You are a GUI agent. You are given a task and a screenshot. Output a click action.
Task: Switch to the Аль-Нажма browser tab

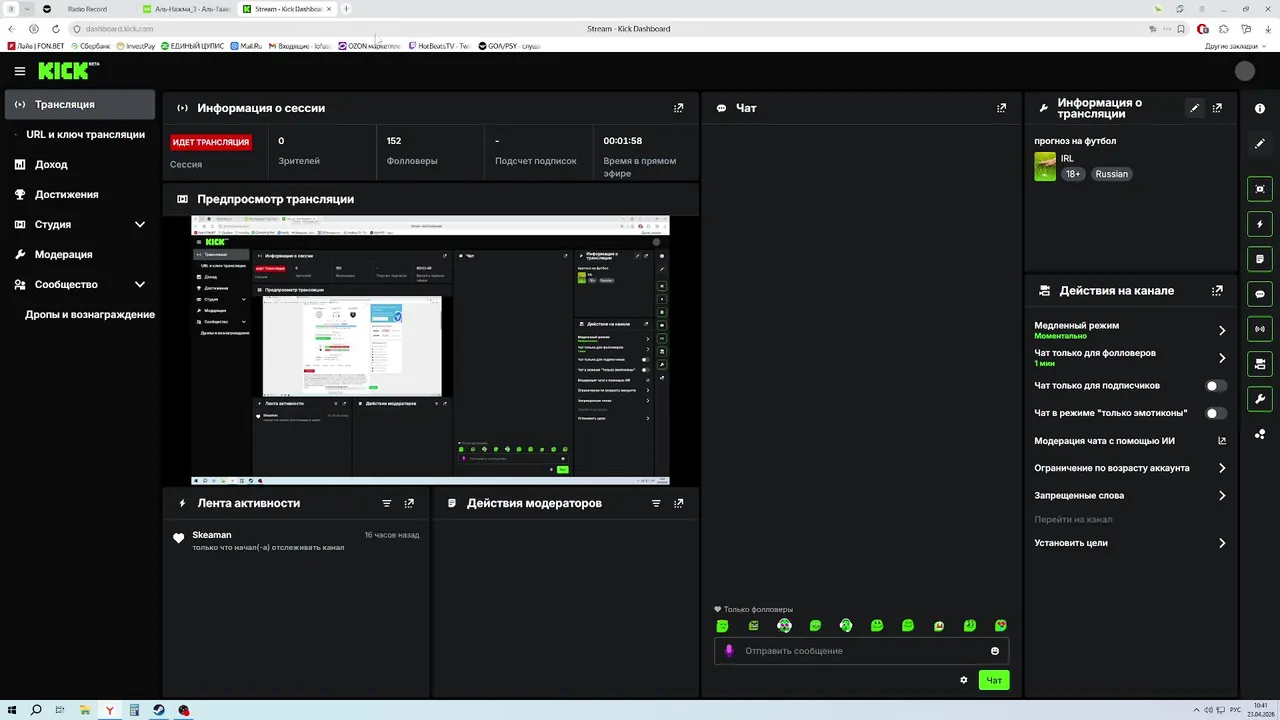coord(186,9)
